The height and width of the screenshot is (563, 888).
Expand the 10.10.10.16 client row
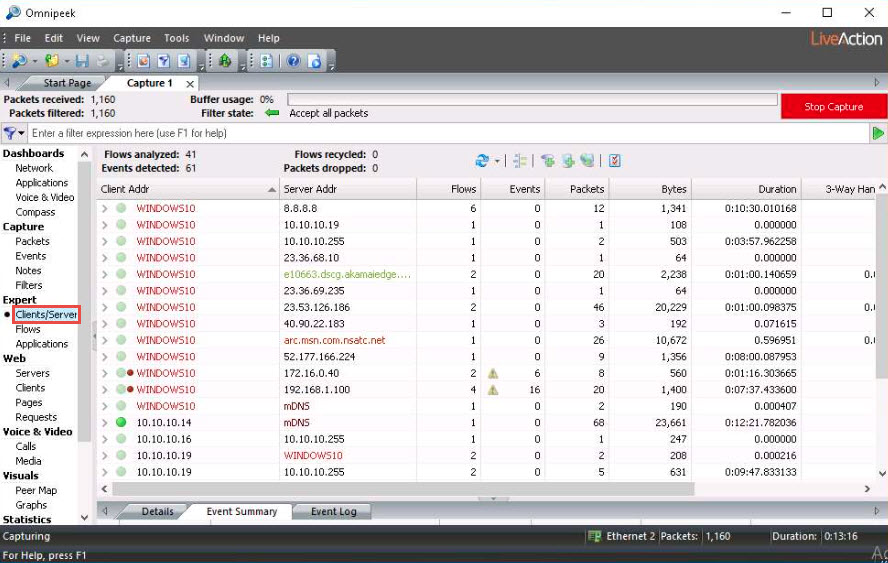pyautogui.click(x=104, y=439)
